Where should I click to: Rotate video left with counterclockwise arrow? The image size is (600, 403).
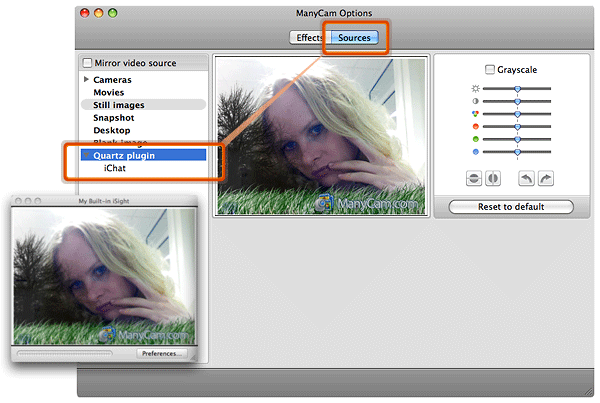click(527, 178)
